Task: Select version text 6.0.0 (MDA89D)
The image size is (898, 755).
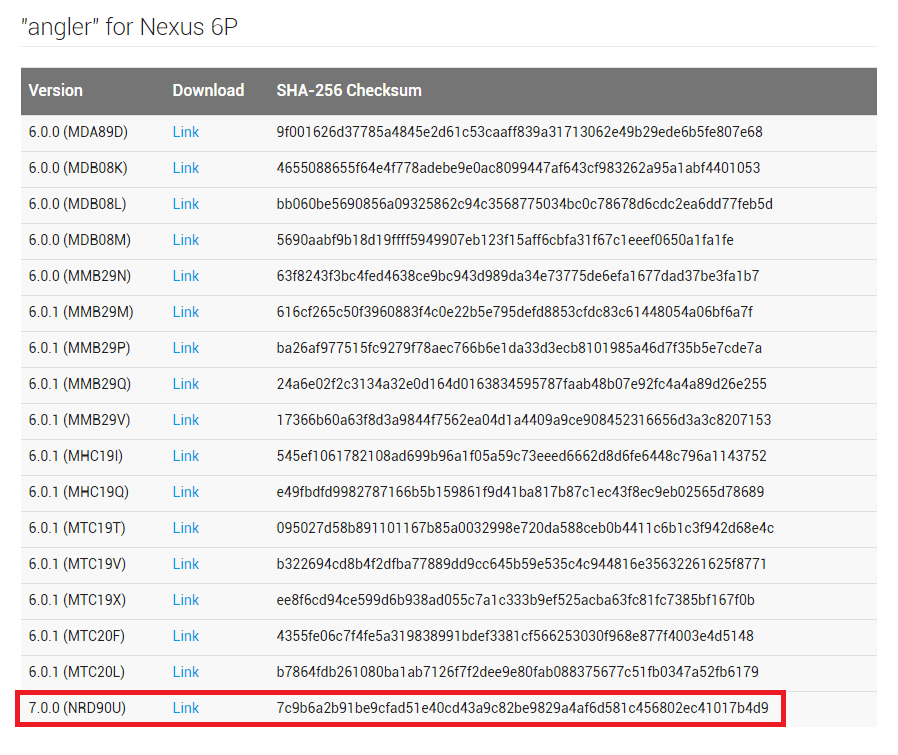Action: 78,132
